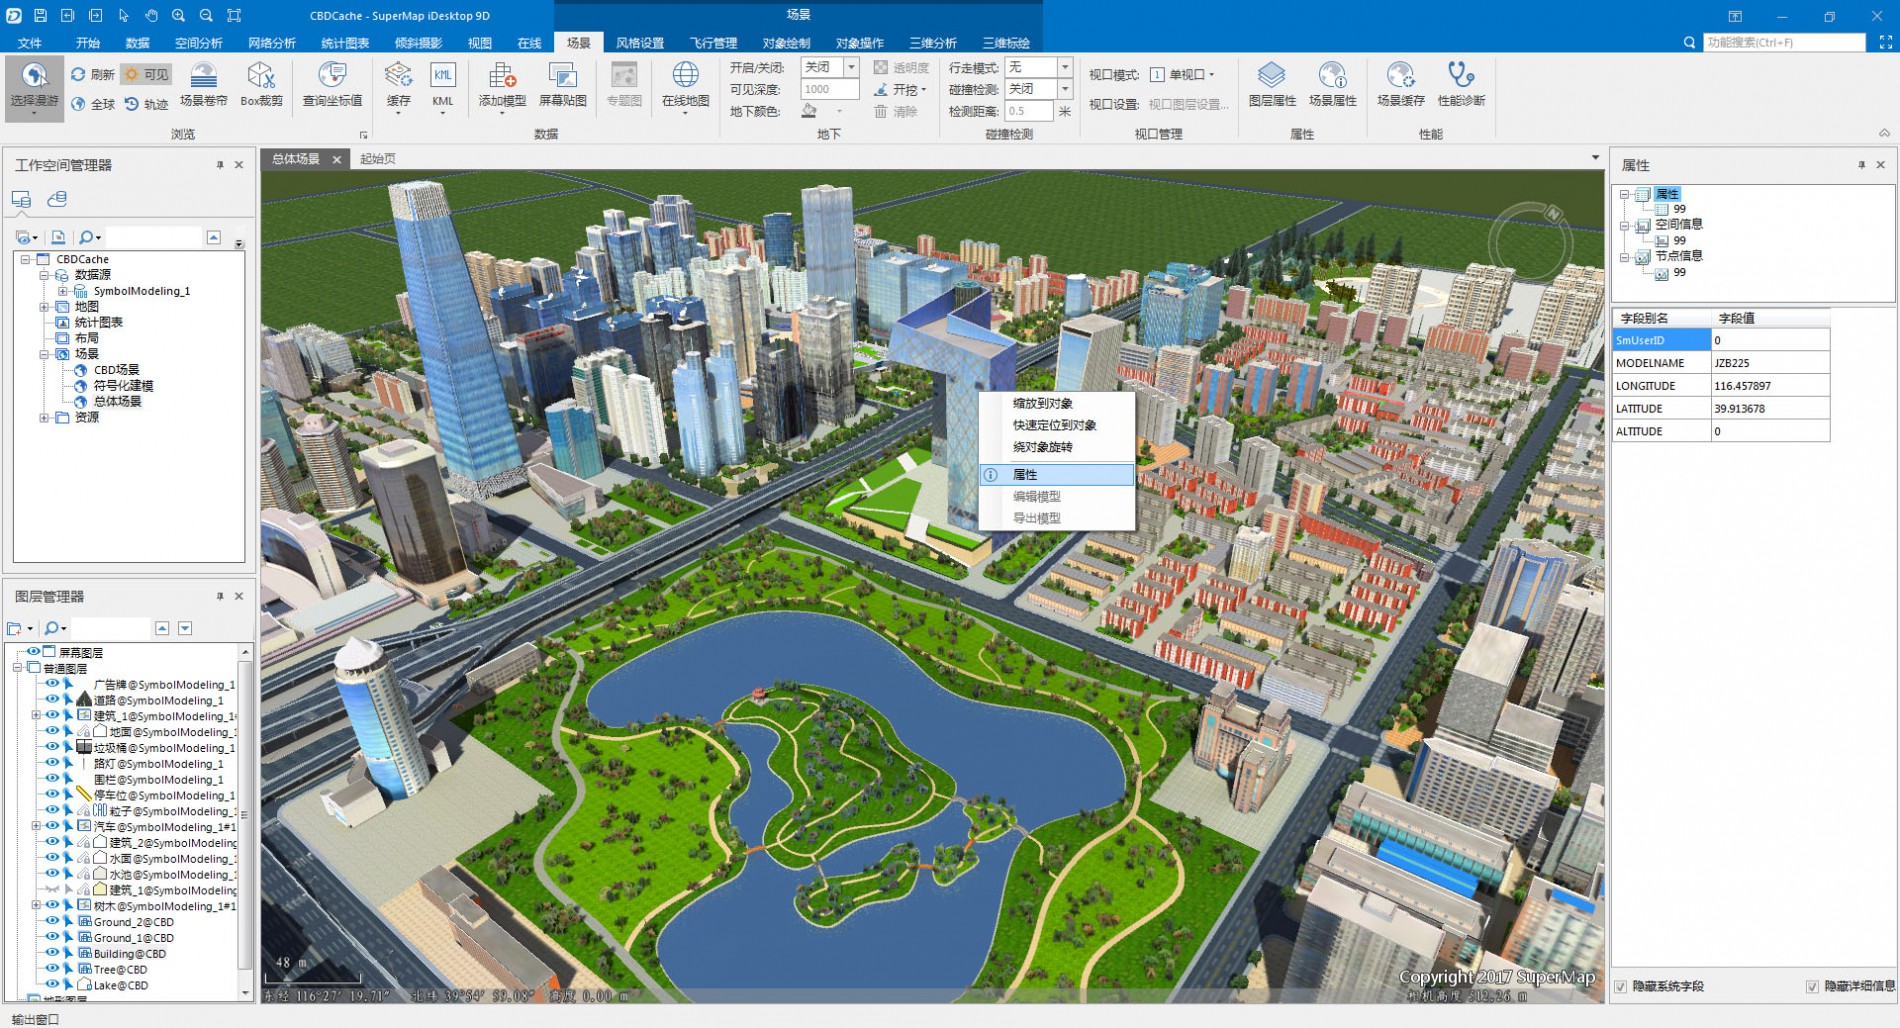Image resolution: width=1900 pixels, height=1028 pixels.
Task: Select the CBD场景 item in workspace tree
Action: (x=116, y=370)
